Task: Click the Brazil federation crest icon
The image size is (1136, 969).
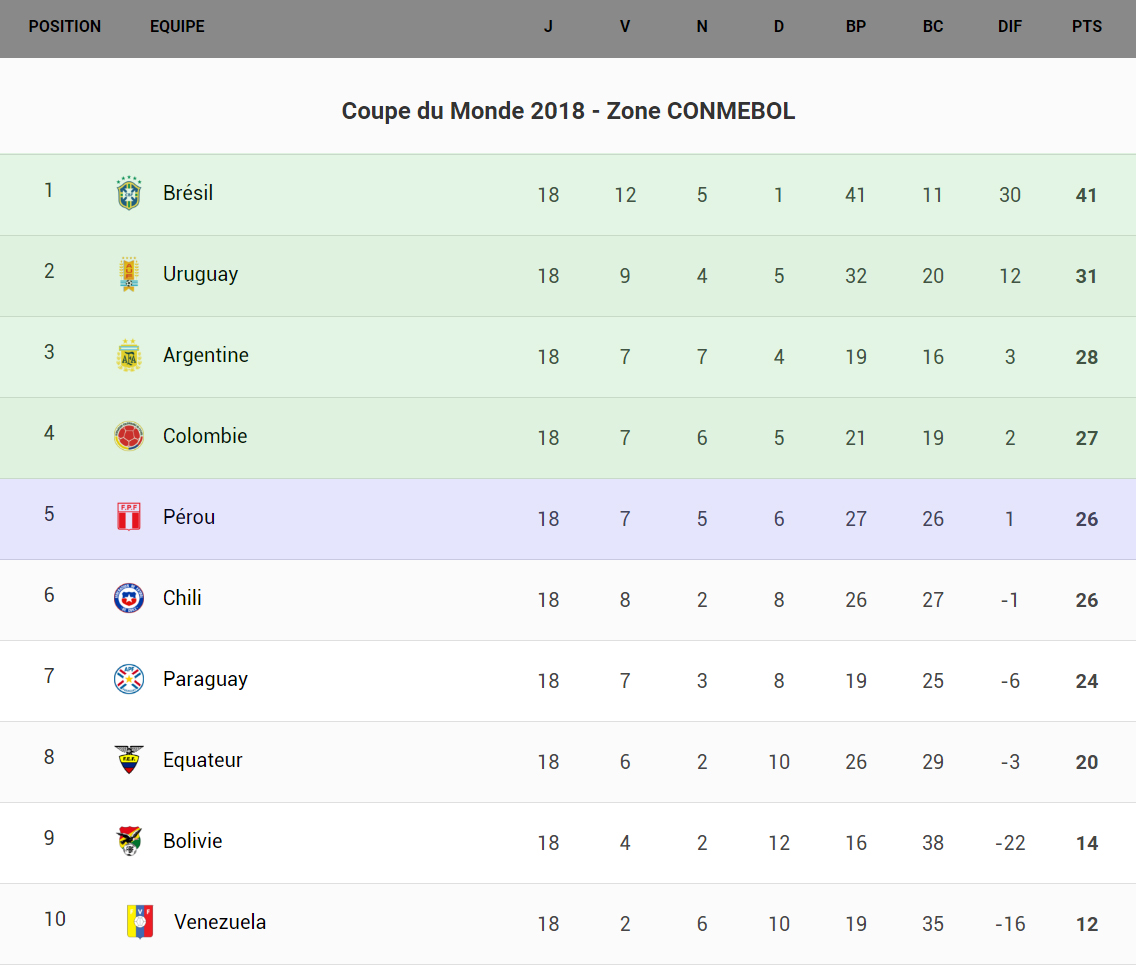Action: [x=129, y=193]
